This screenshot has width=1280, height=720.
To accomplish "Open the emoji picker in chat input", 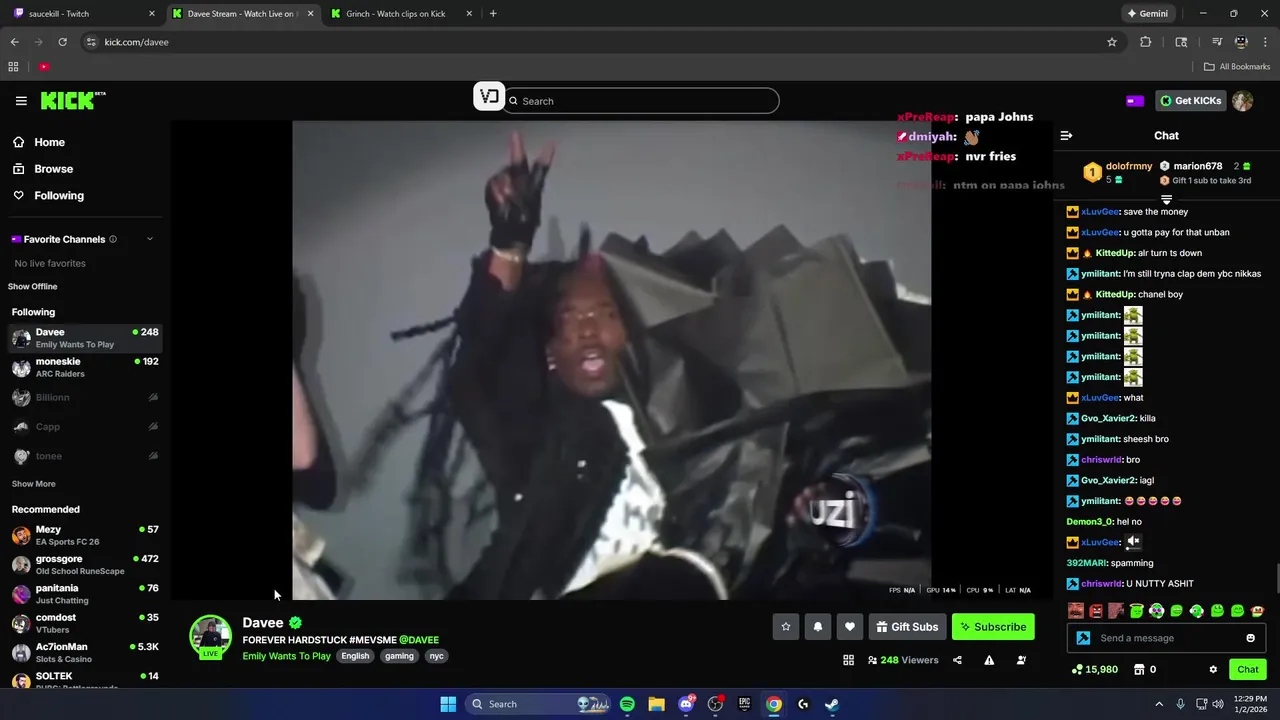I will 1250,638.
